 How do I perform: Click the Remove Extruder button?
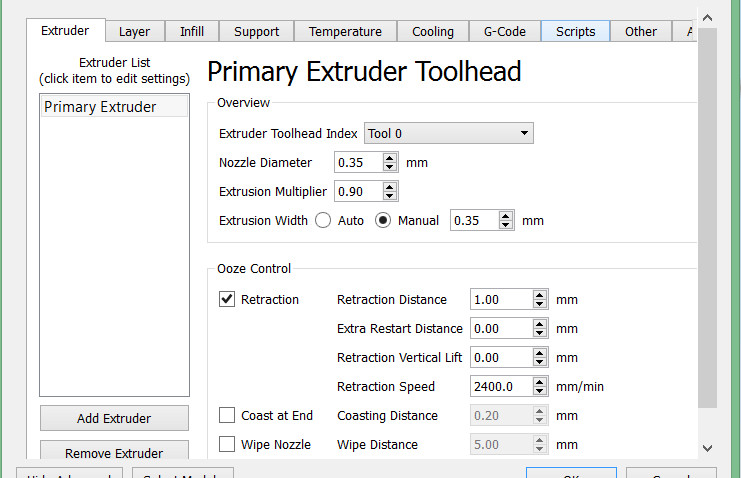point(114,453)
